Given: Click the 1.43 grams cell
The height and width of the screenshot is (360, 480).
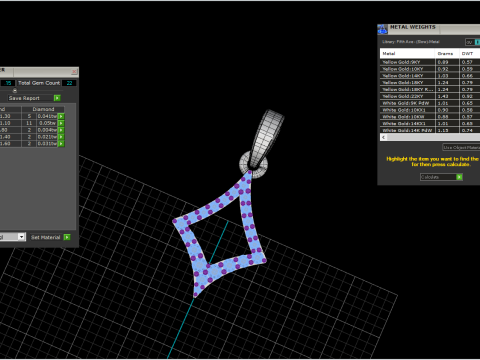Looking at the screenshot, I should point(447,96).
